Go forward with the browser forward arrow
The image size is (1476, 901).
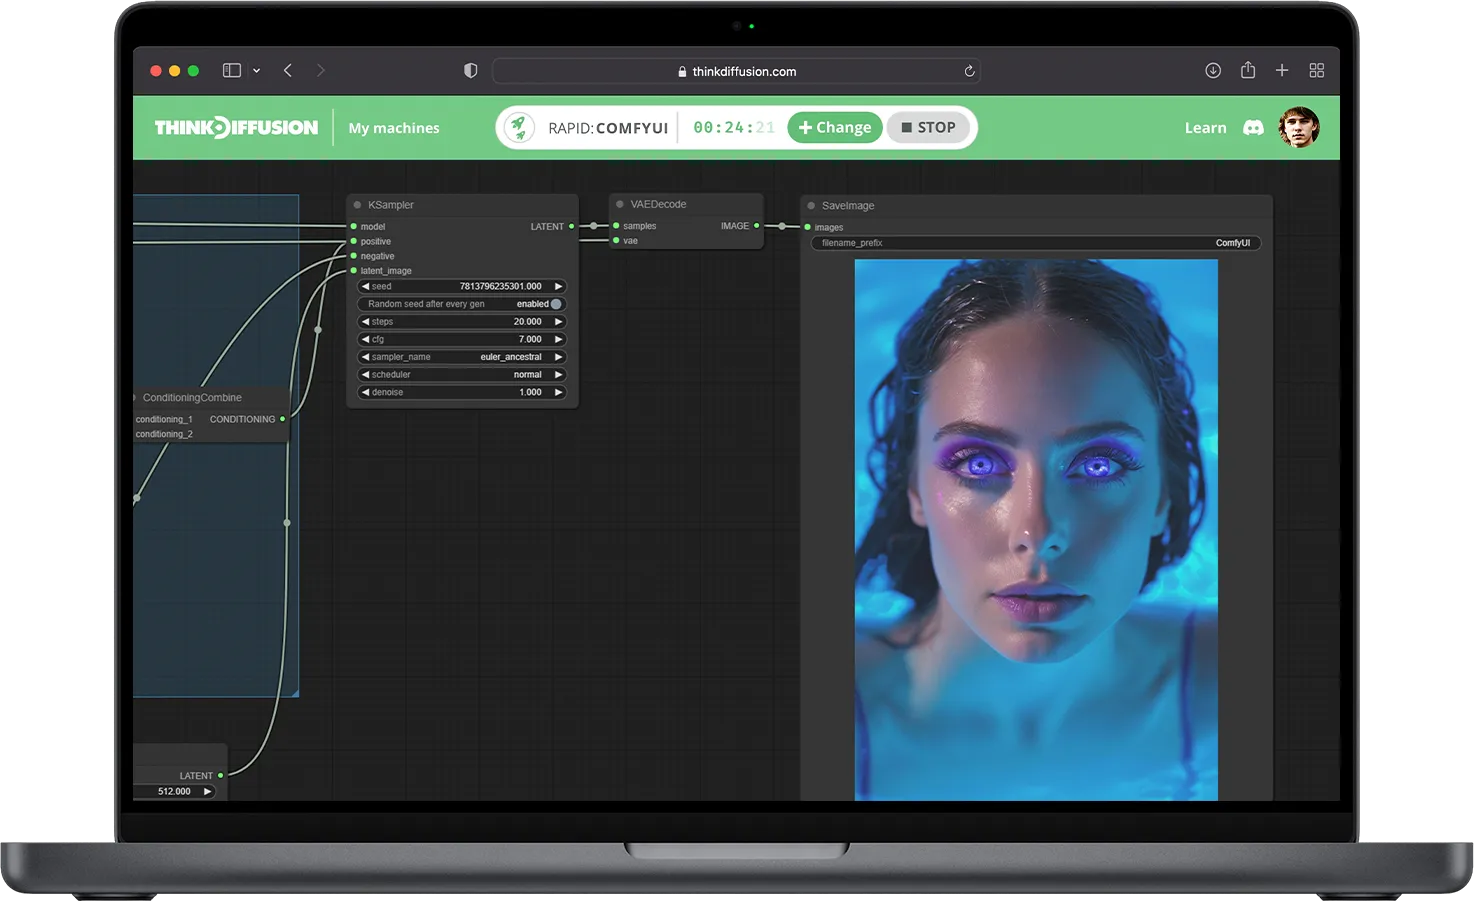coord(320,70)
